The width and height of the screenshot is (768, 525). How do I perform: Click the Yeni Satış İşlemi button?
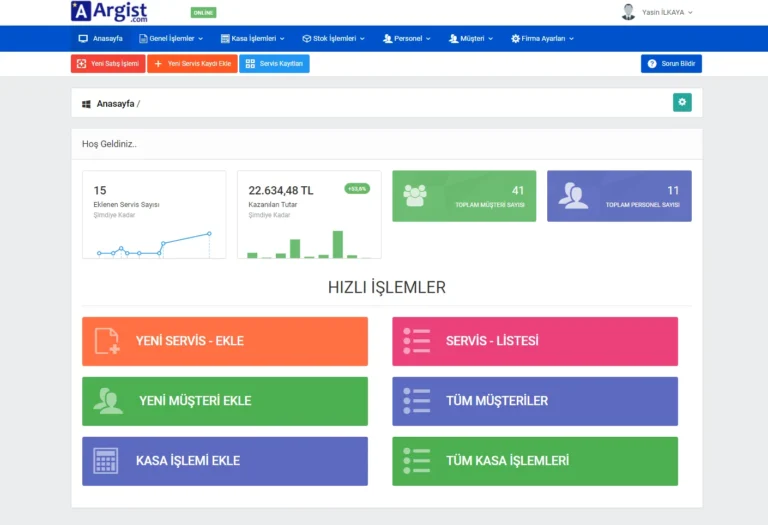(x=108, y=64)
